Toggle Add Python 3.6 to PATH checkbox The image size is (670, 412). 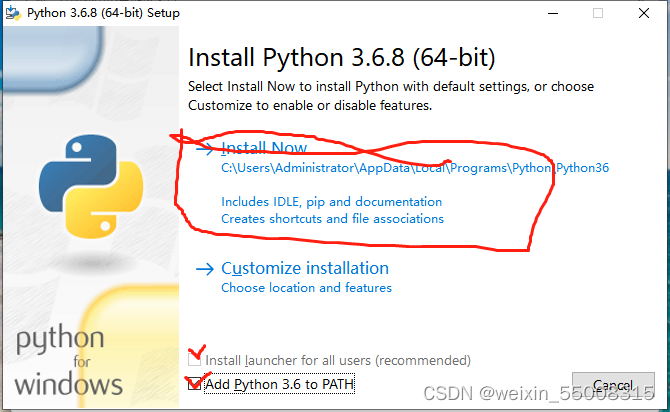(x=194, y=384)
